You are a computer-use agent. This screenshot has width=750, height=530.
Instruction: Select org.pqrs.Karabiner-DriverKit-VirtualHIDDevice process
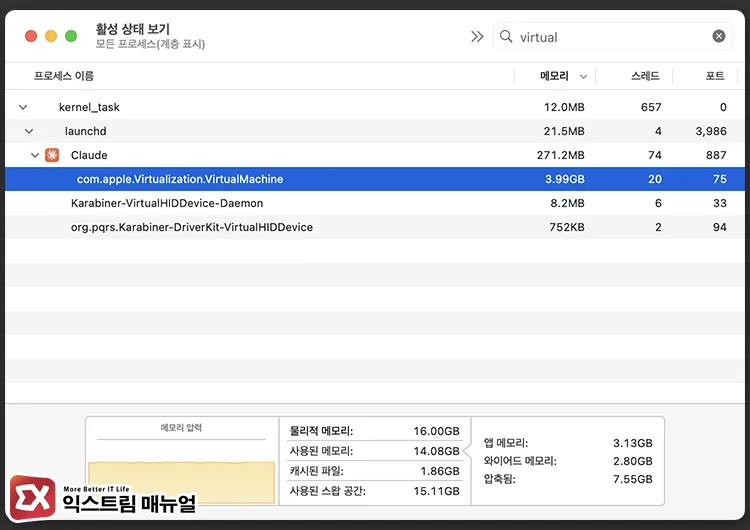192,227
